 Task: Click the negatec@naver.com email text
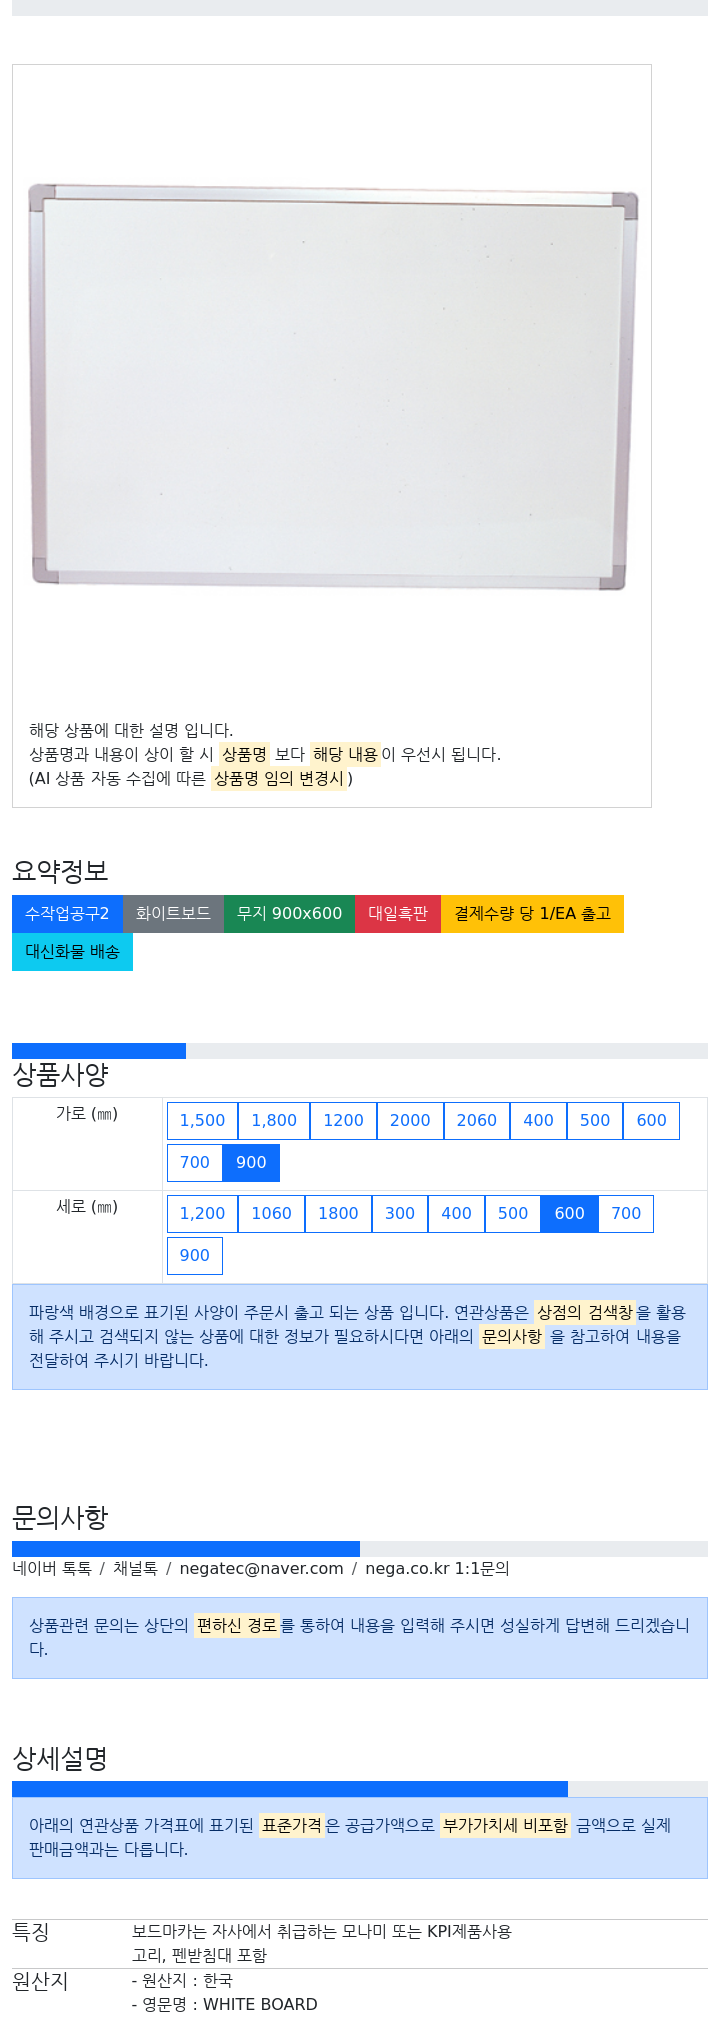(261, 1569)
